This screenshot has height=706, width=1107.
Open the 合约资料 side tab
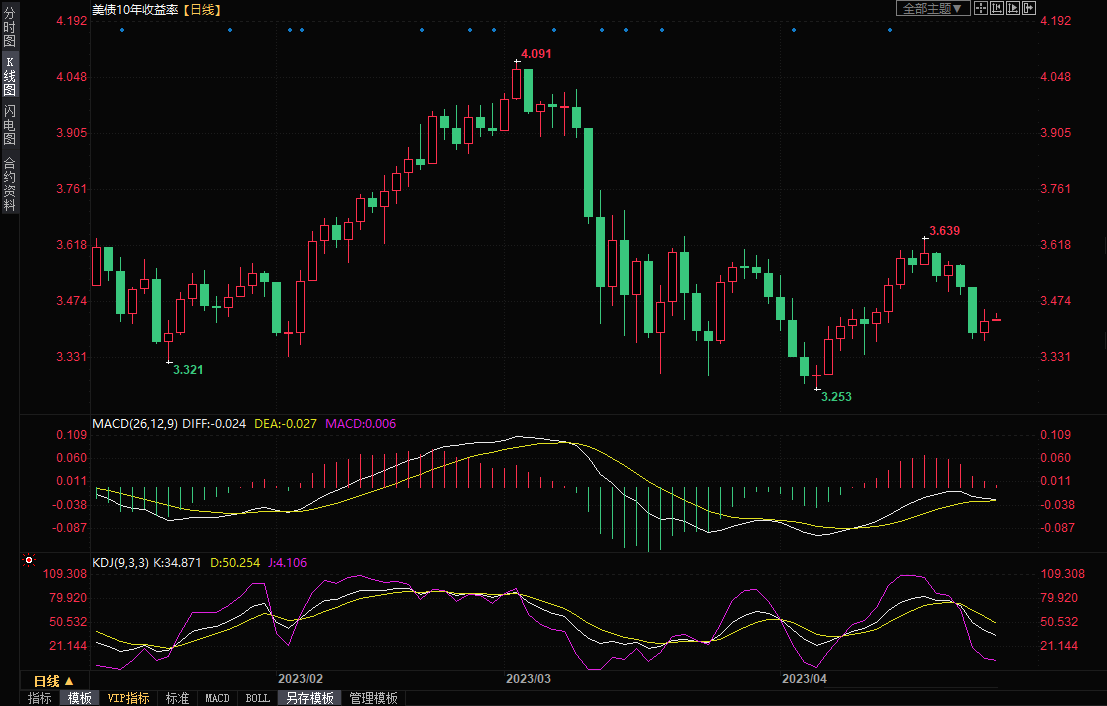pyautogui.click(x=9, y=184)
